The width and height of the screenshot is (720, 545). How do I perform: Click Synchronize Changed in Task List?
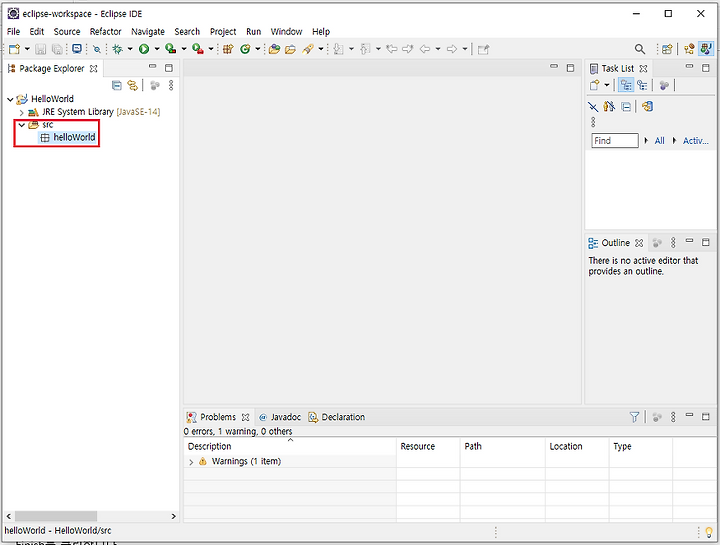tap(647, 107)
